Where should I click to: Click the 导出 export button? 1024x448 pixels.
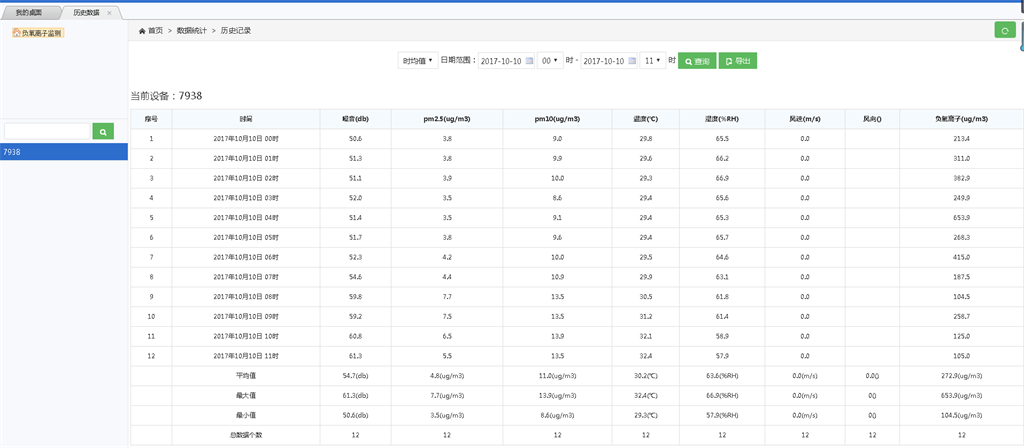tap(738, 61)
